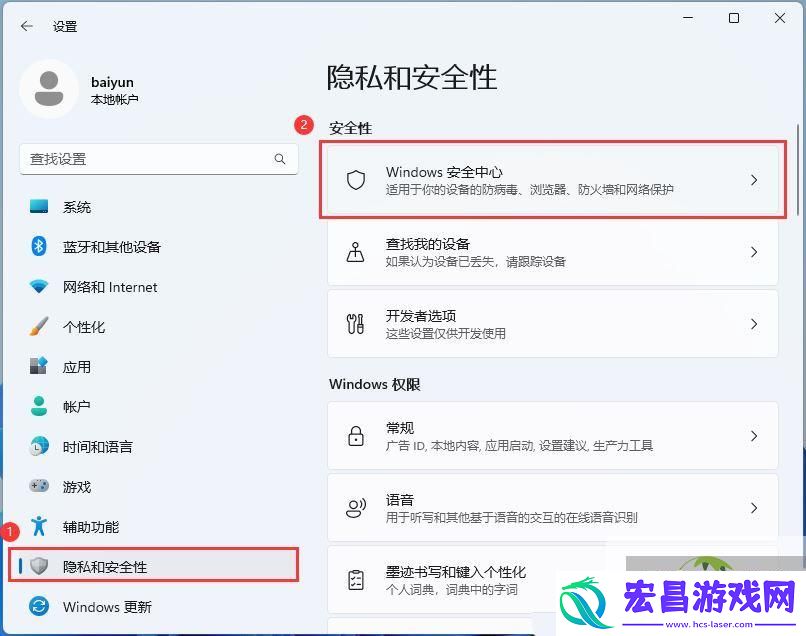Click the vertical scrollbar on right
Screen dimensions: 806x636
pos(797,170)
